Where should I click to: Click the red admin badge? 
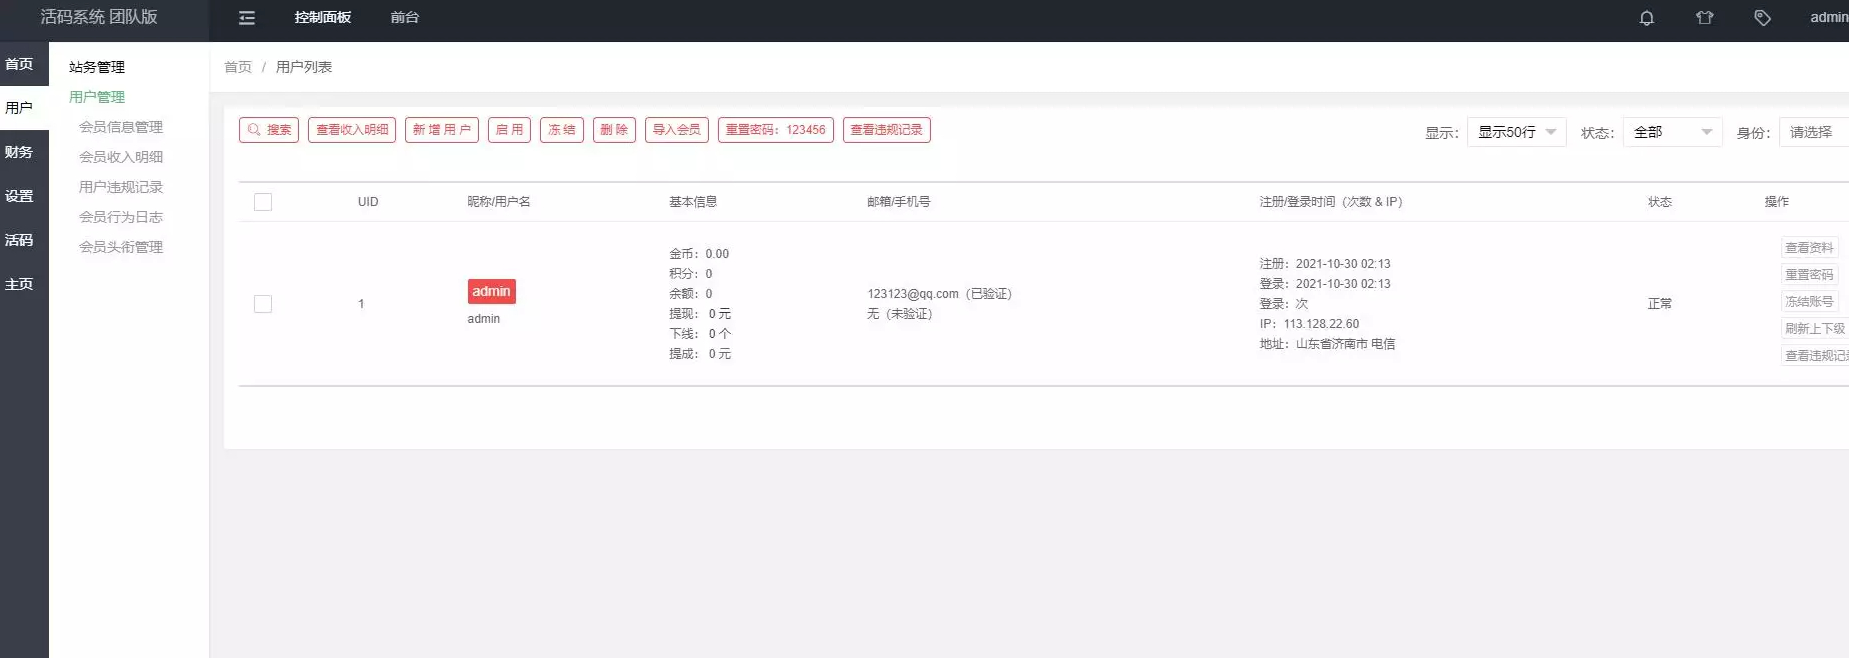pyautogui.click(x=492, y=291)
